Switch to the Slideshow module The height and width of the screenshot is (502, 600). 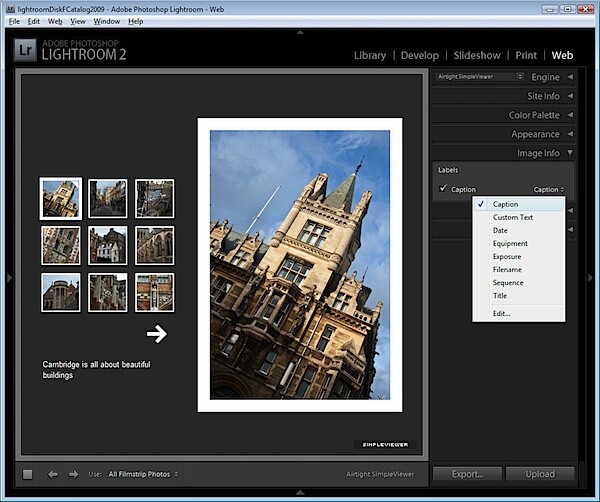coord(477,55)
